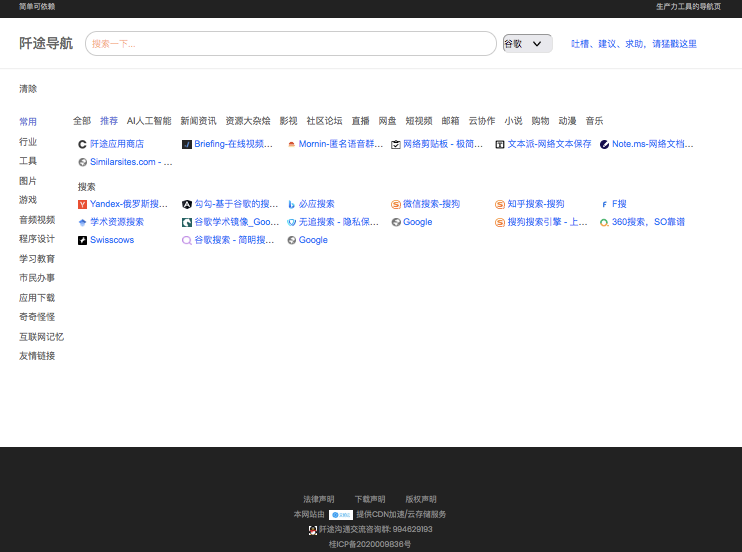Click the 阡途导航 site logo
742x552 pixels.
tap(46, 43)
